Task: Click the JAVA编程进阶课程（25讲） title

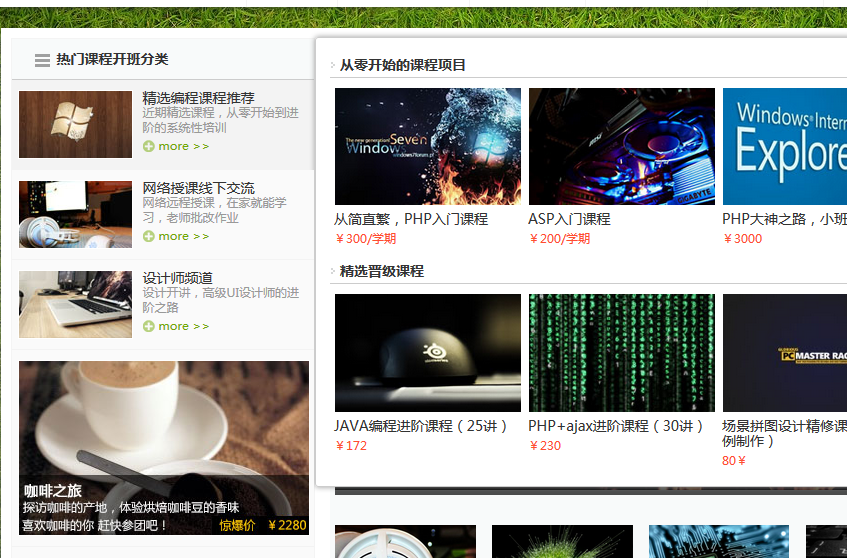Action: tap(421, 426)
